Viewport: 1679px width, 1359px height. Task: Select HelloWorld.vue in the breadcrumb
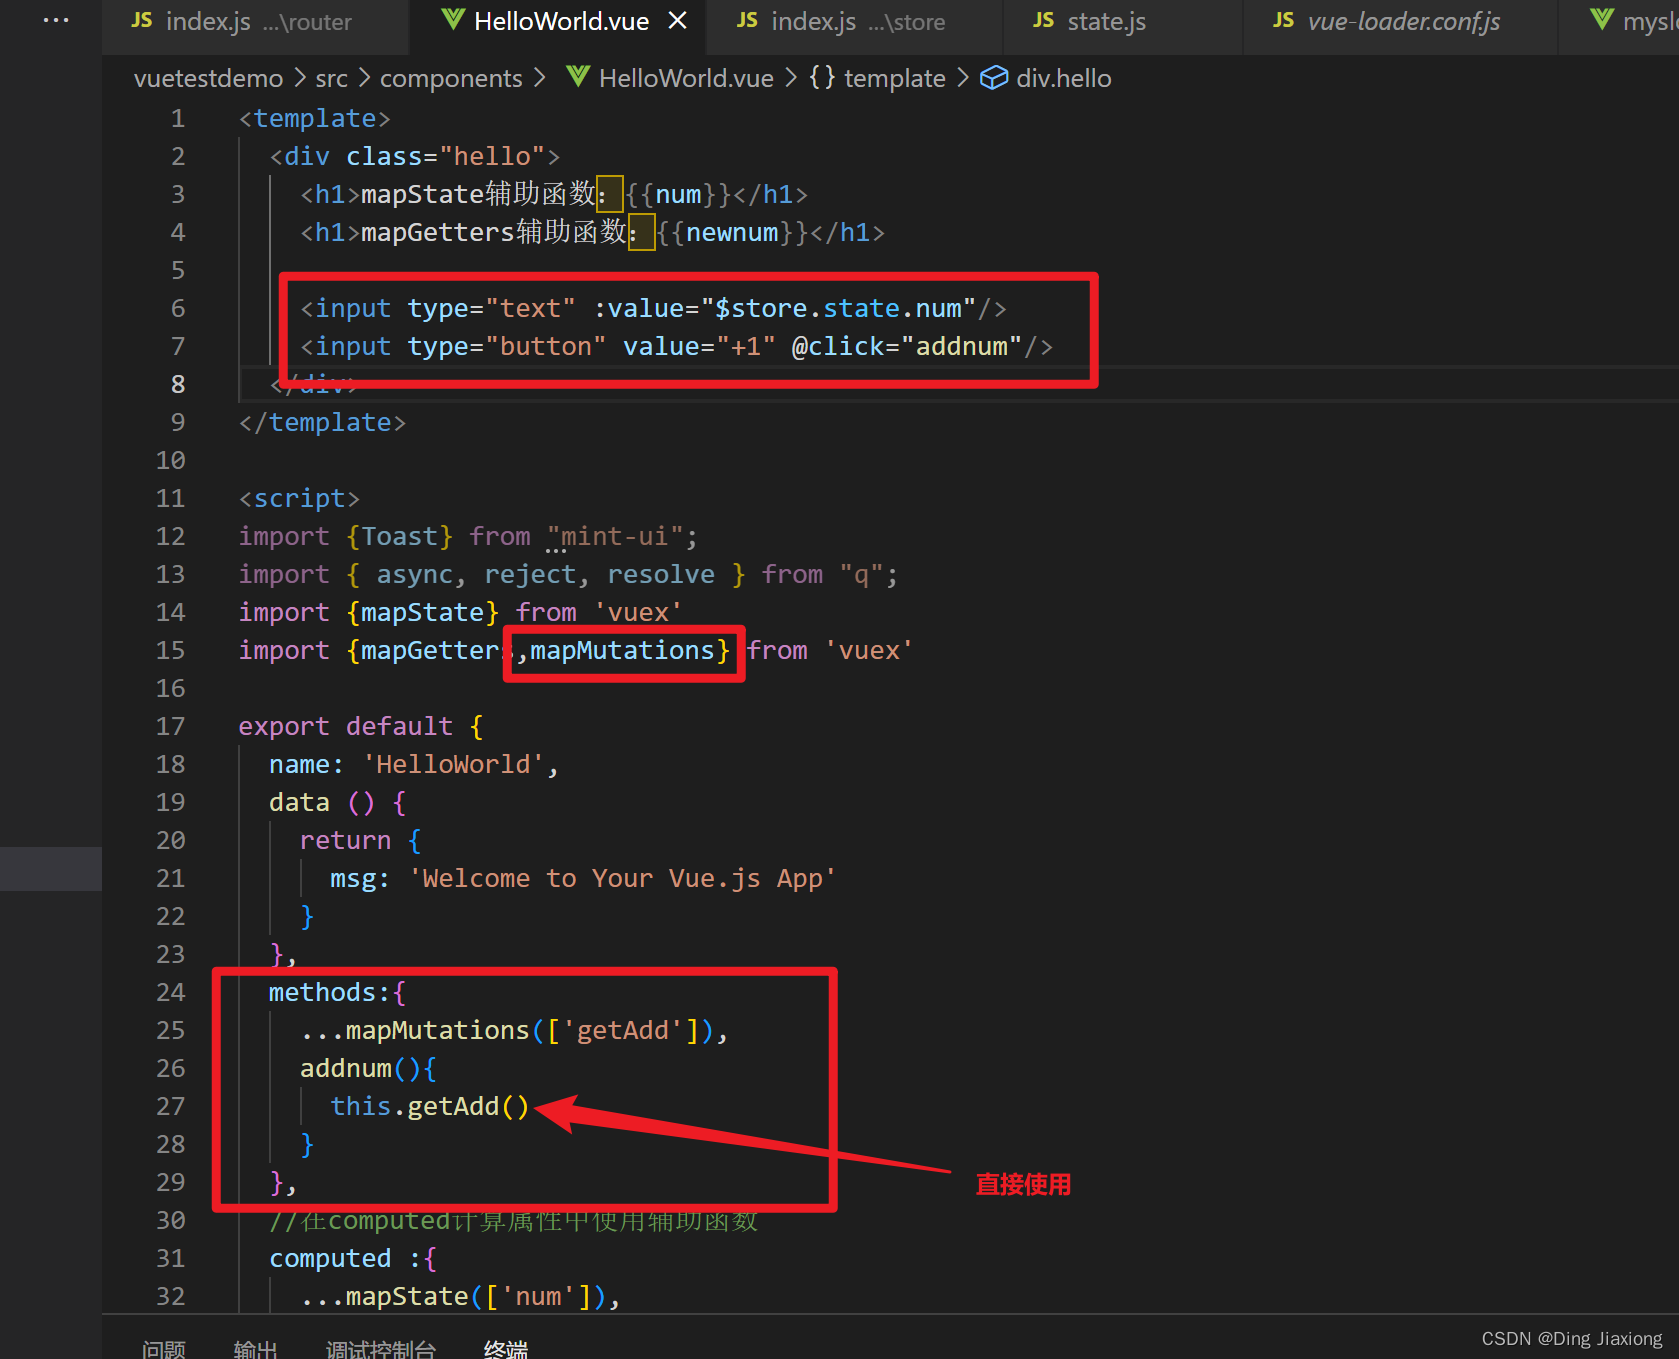686,78
